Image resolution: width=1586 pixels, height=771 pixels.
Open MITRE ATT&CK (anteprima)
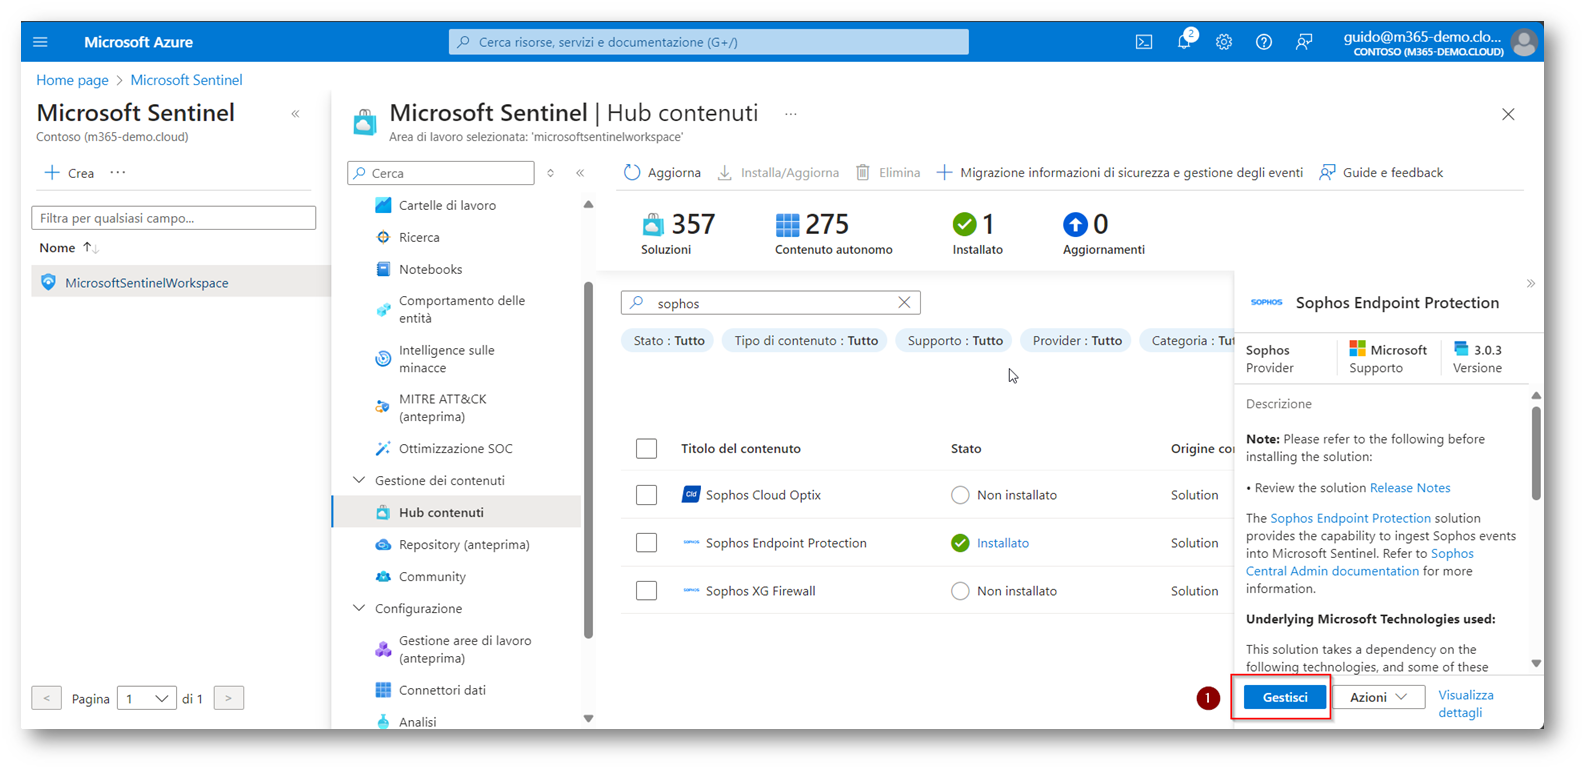[x=442, y=407]
